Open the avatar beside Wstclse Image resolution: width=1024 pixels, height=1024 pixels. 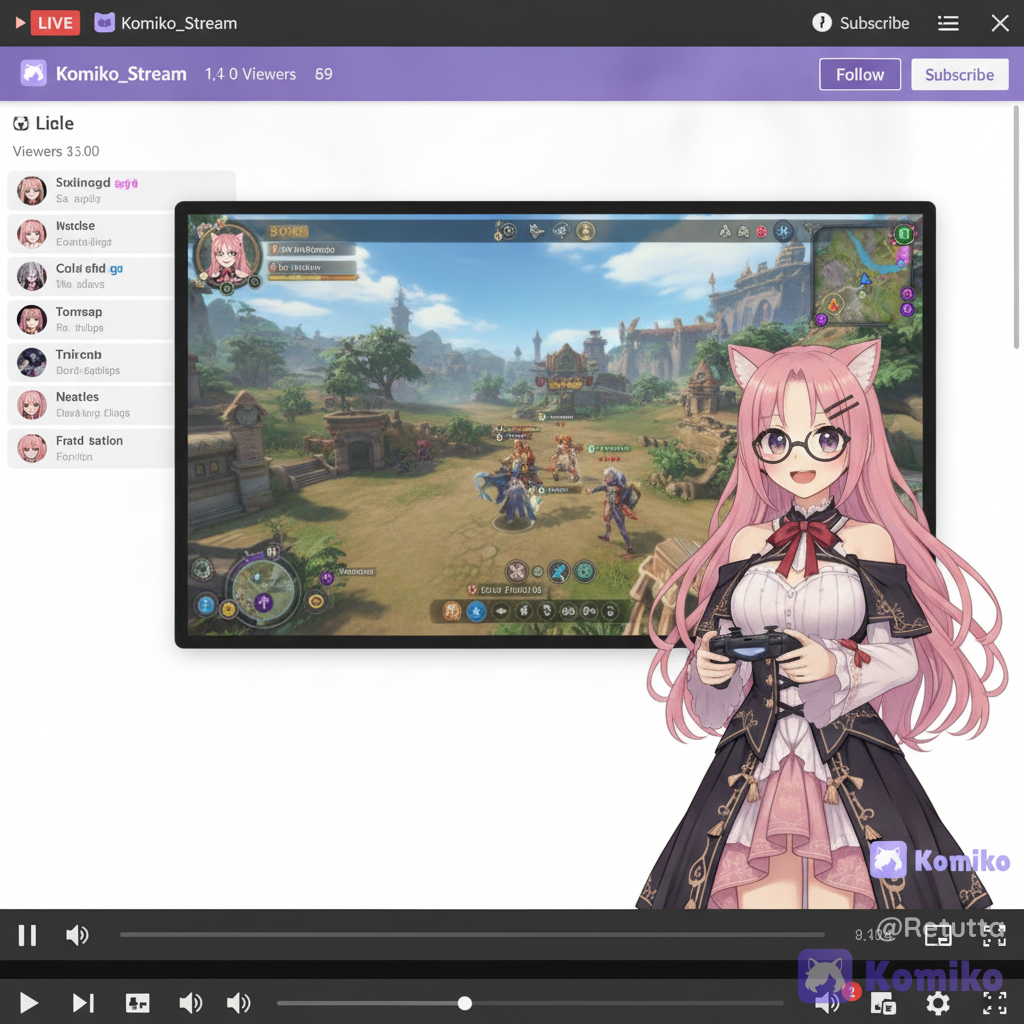tap(31, 233)
